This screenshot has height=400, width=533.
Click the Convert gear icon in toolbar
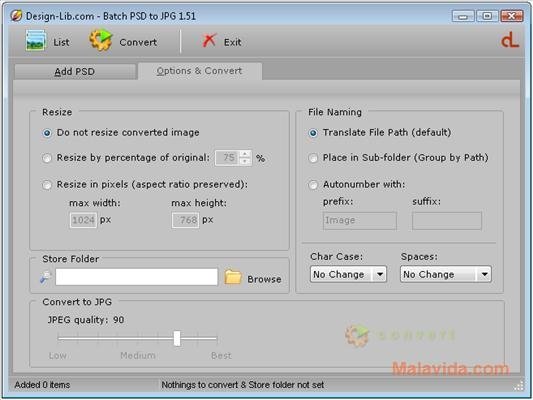tap(101, 40)
